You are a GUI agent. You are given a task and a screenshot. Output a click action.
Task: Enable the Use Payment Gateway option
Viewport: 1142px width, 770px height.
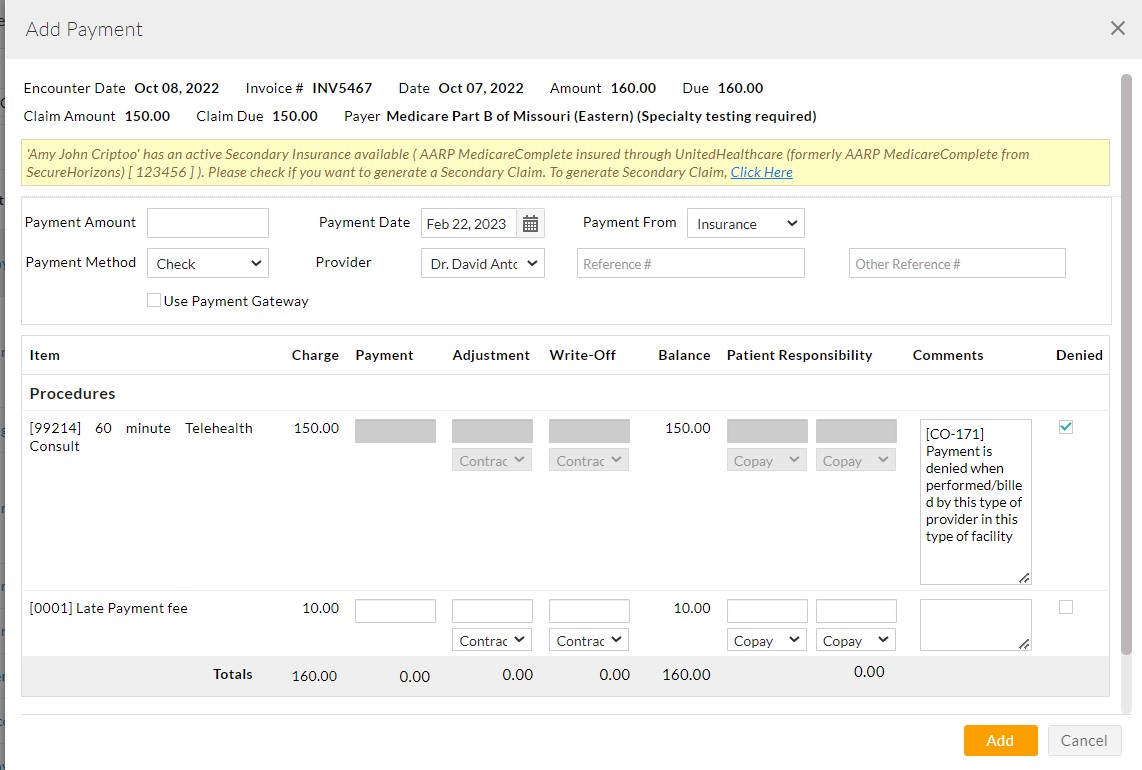pyautogui.click(x=154, y=300)
